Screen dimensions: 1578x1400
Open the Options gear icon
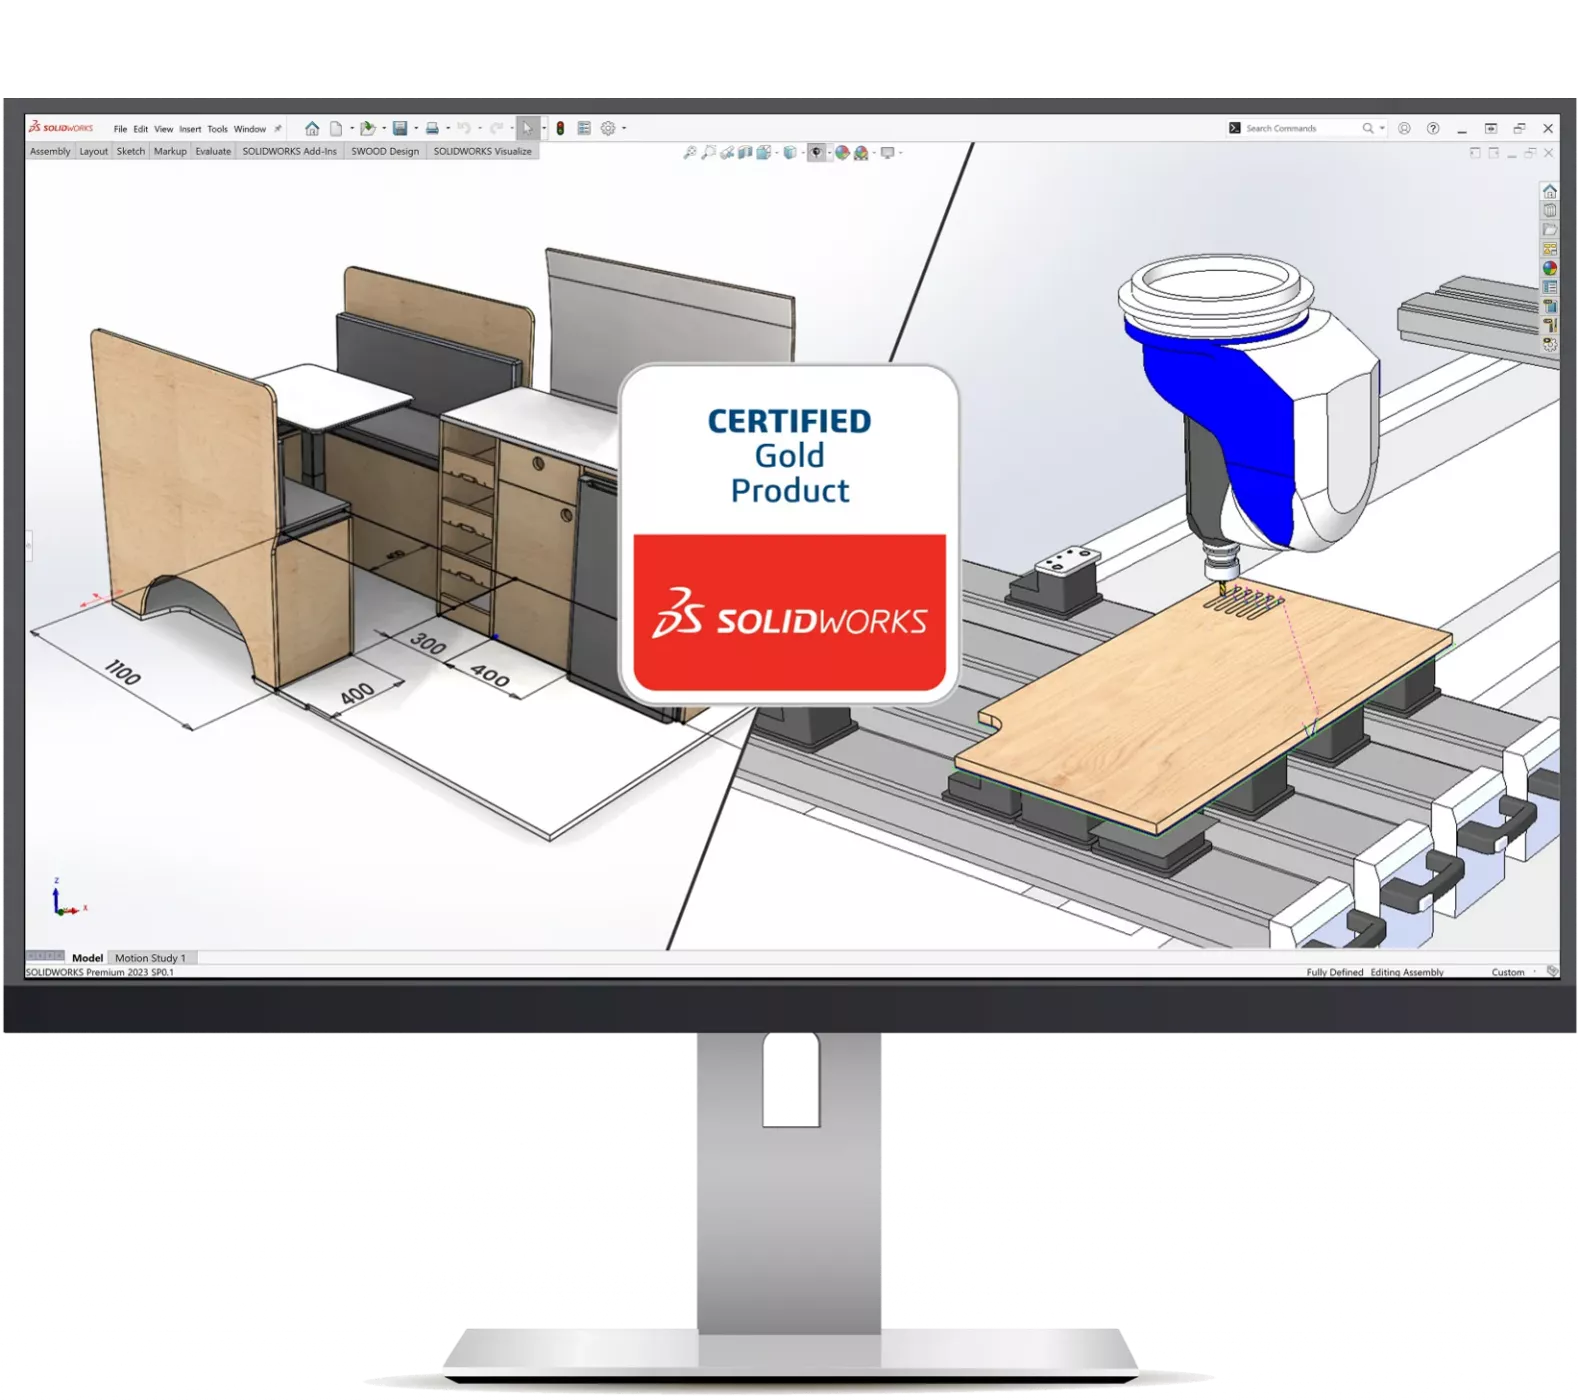click(608, 128)
